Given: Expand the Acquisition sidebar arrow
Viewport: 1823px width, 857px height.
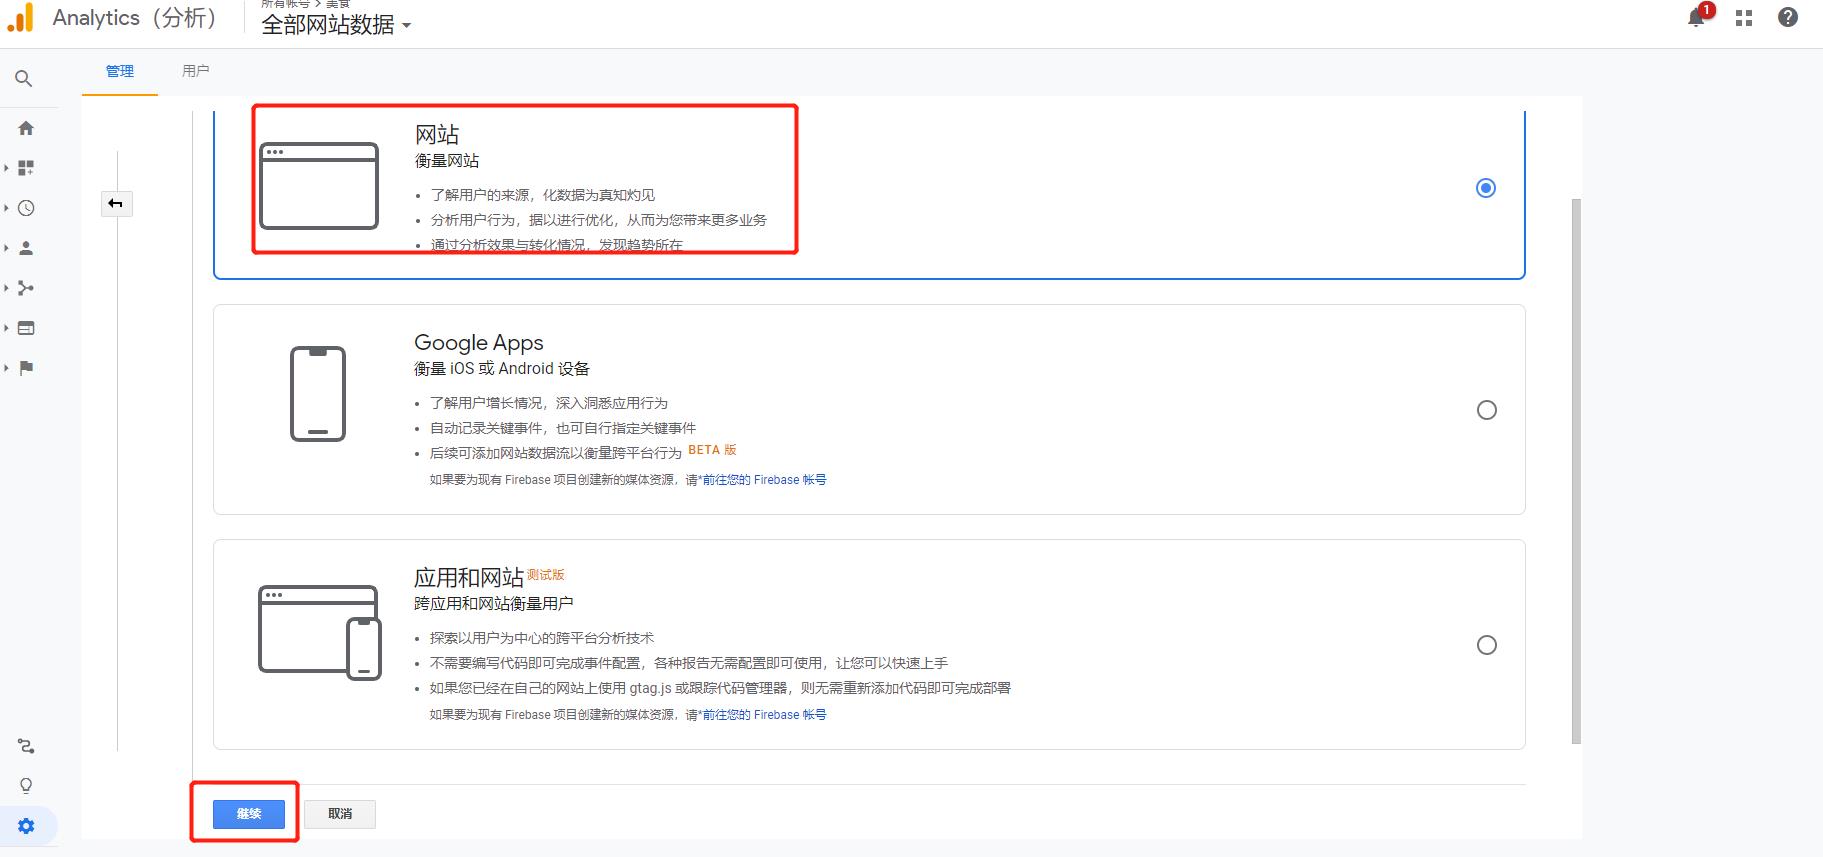Looking at the screenshot, I should pyautogui.click(x=6, y=288).
